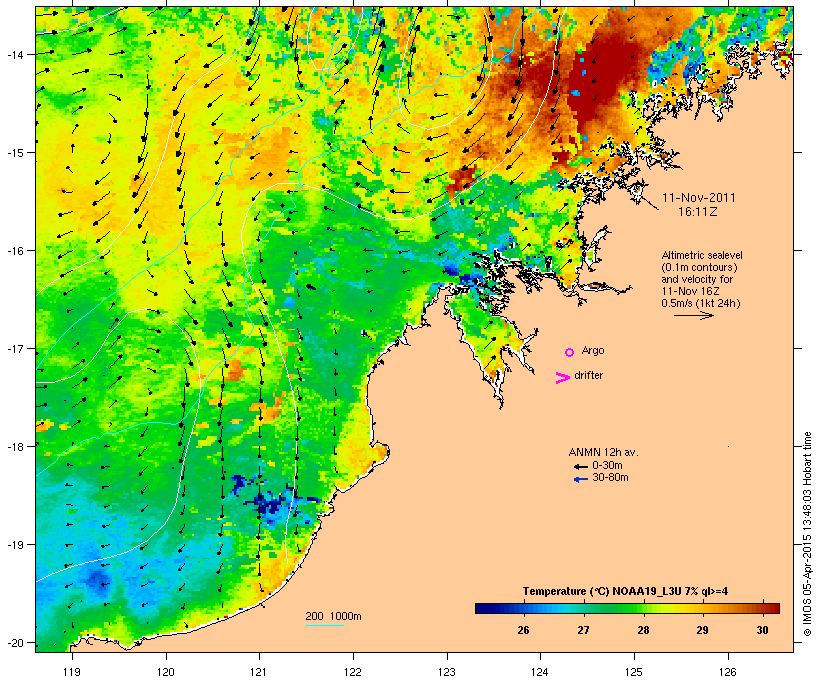820x680 pixels.
Task: Click the latitude label -17
Action: [15, 348]
